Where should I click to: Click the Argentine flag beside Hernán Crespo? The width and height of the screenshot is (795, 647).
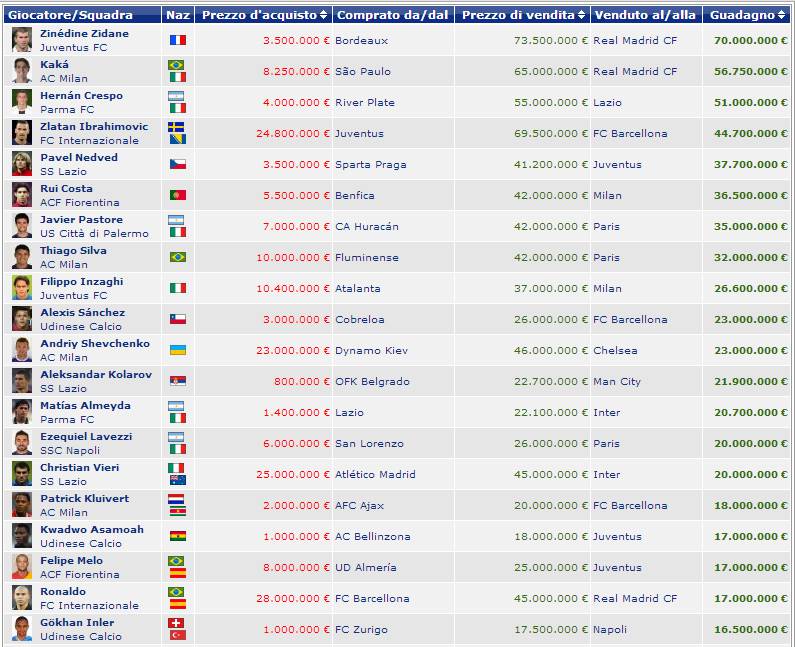click(176, 96)
